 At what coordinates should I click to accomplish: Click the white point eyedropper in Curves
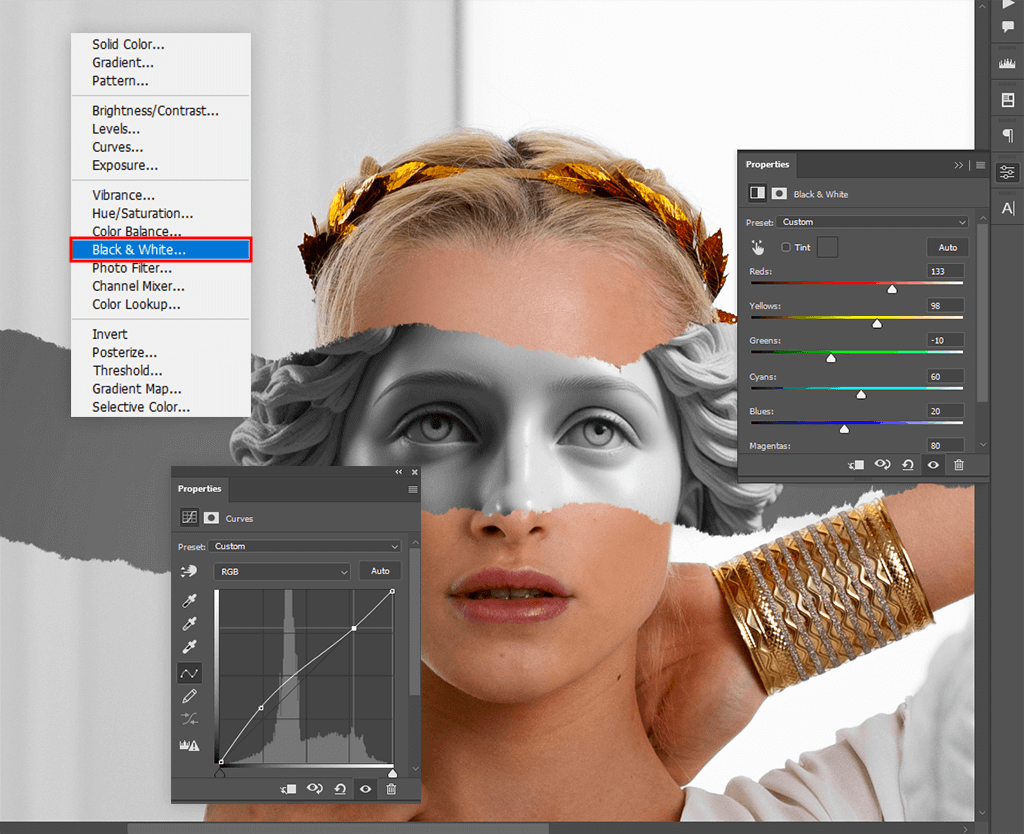(x=189, y=647)
